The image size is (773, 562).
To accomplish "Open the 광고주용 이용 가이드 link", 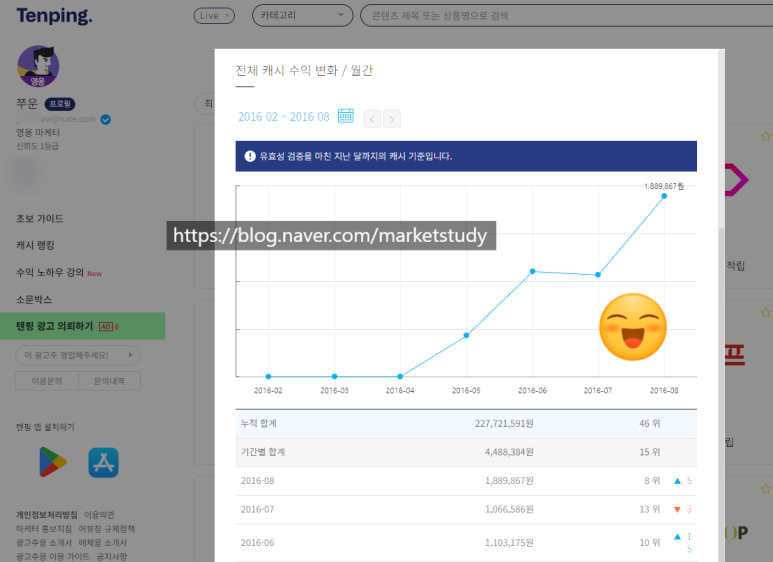I will 52,556.
